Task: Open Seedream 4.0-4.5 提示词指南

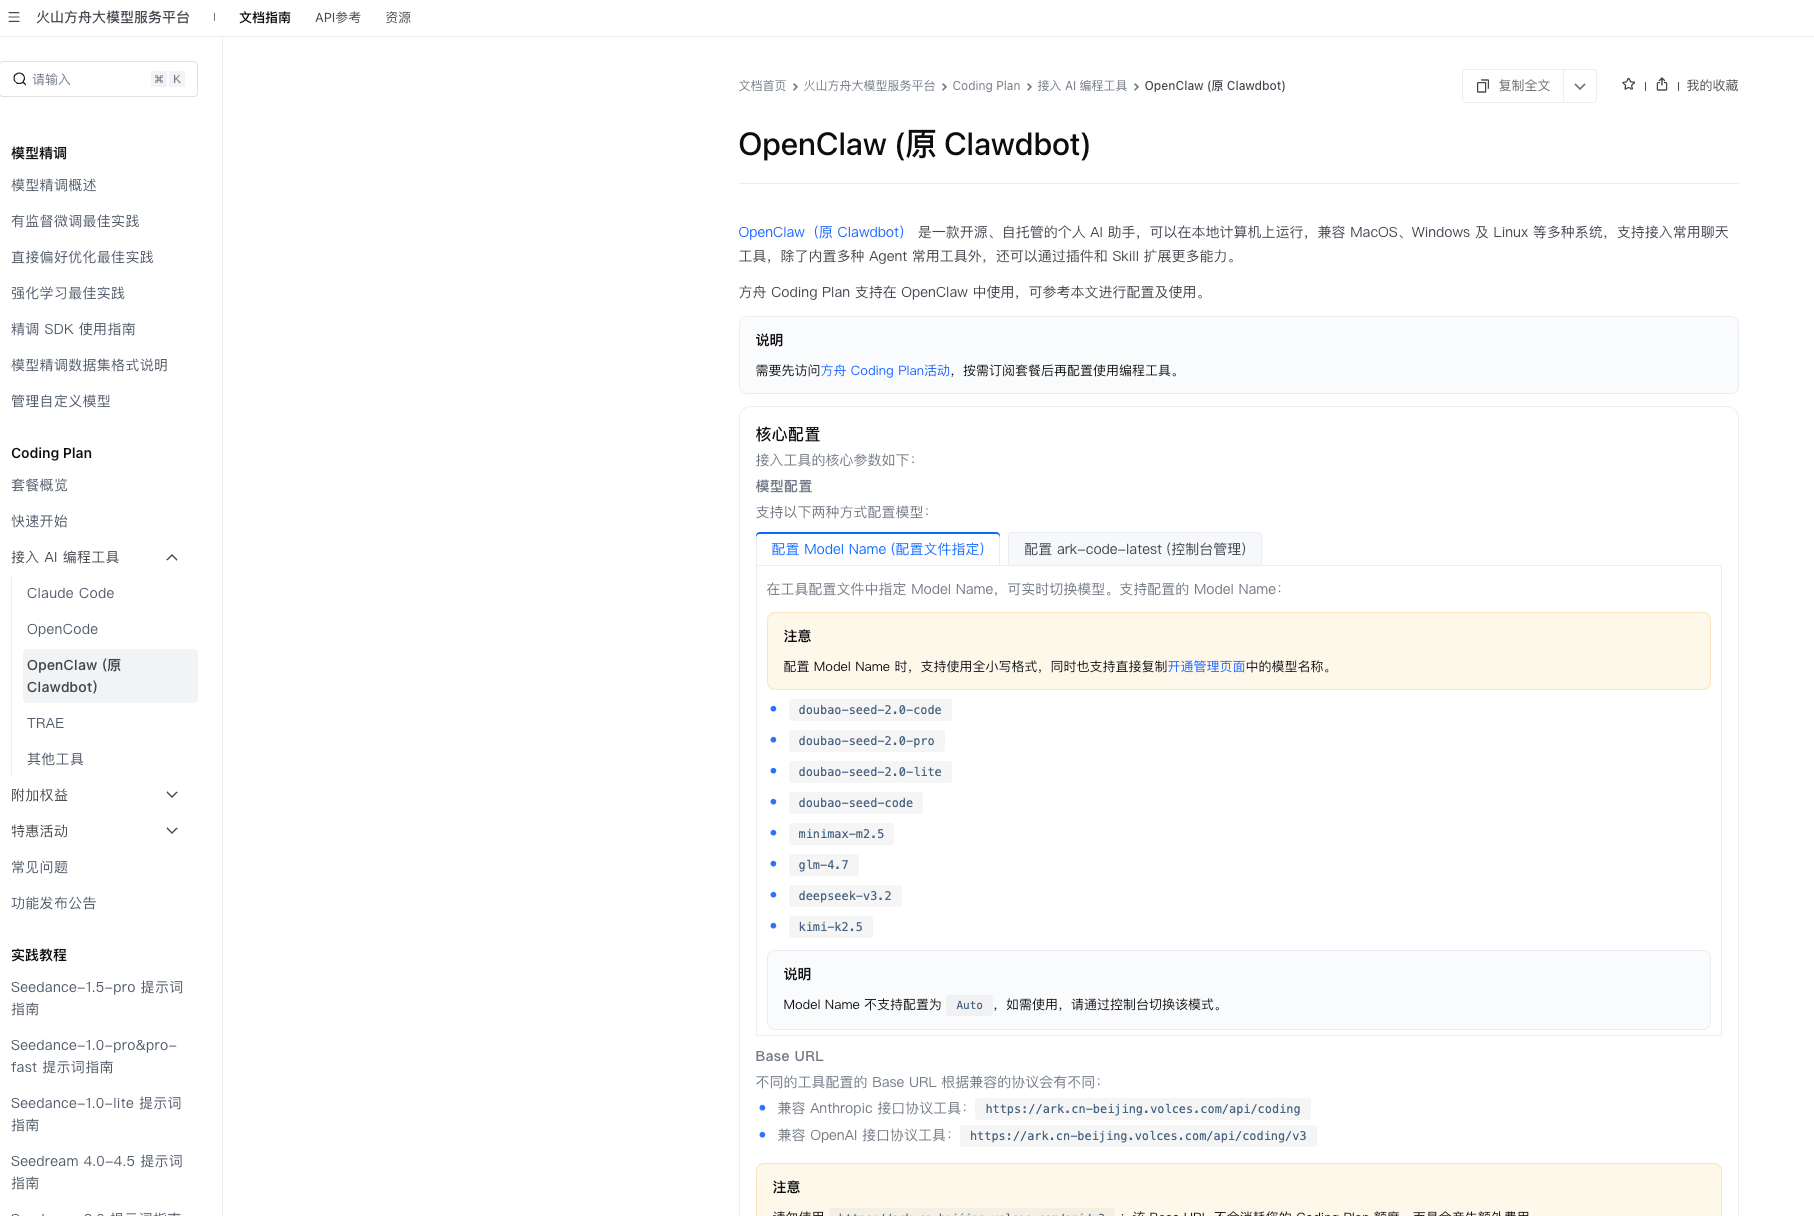Action: coord(97,1172)
